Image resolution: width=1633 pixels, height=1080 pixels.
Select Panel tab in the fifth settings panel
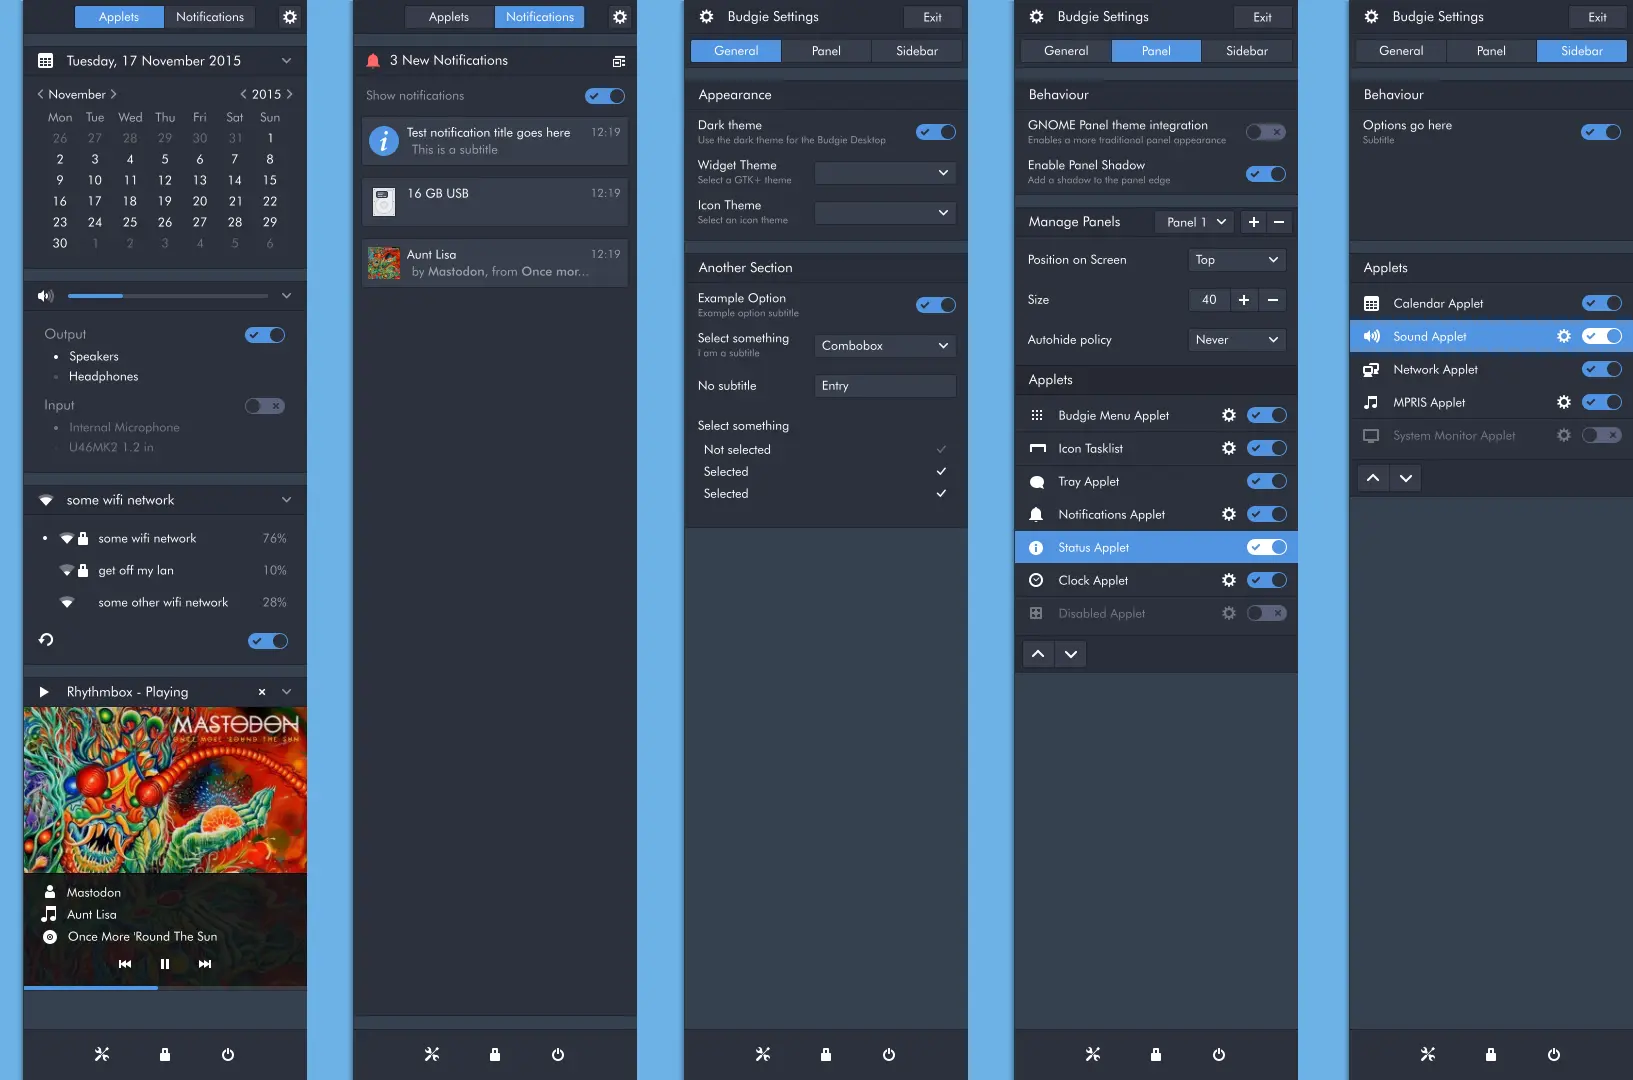click(1491, 51)
